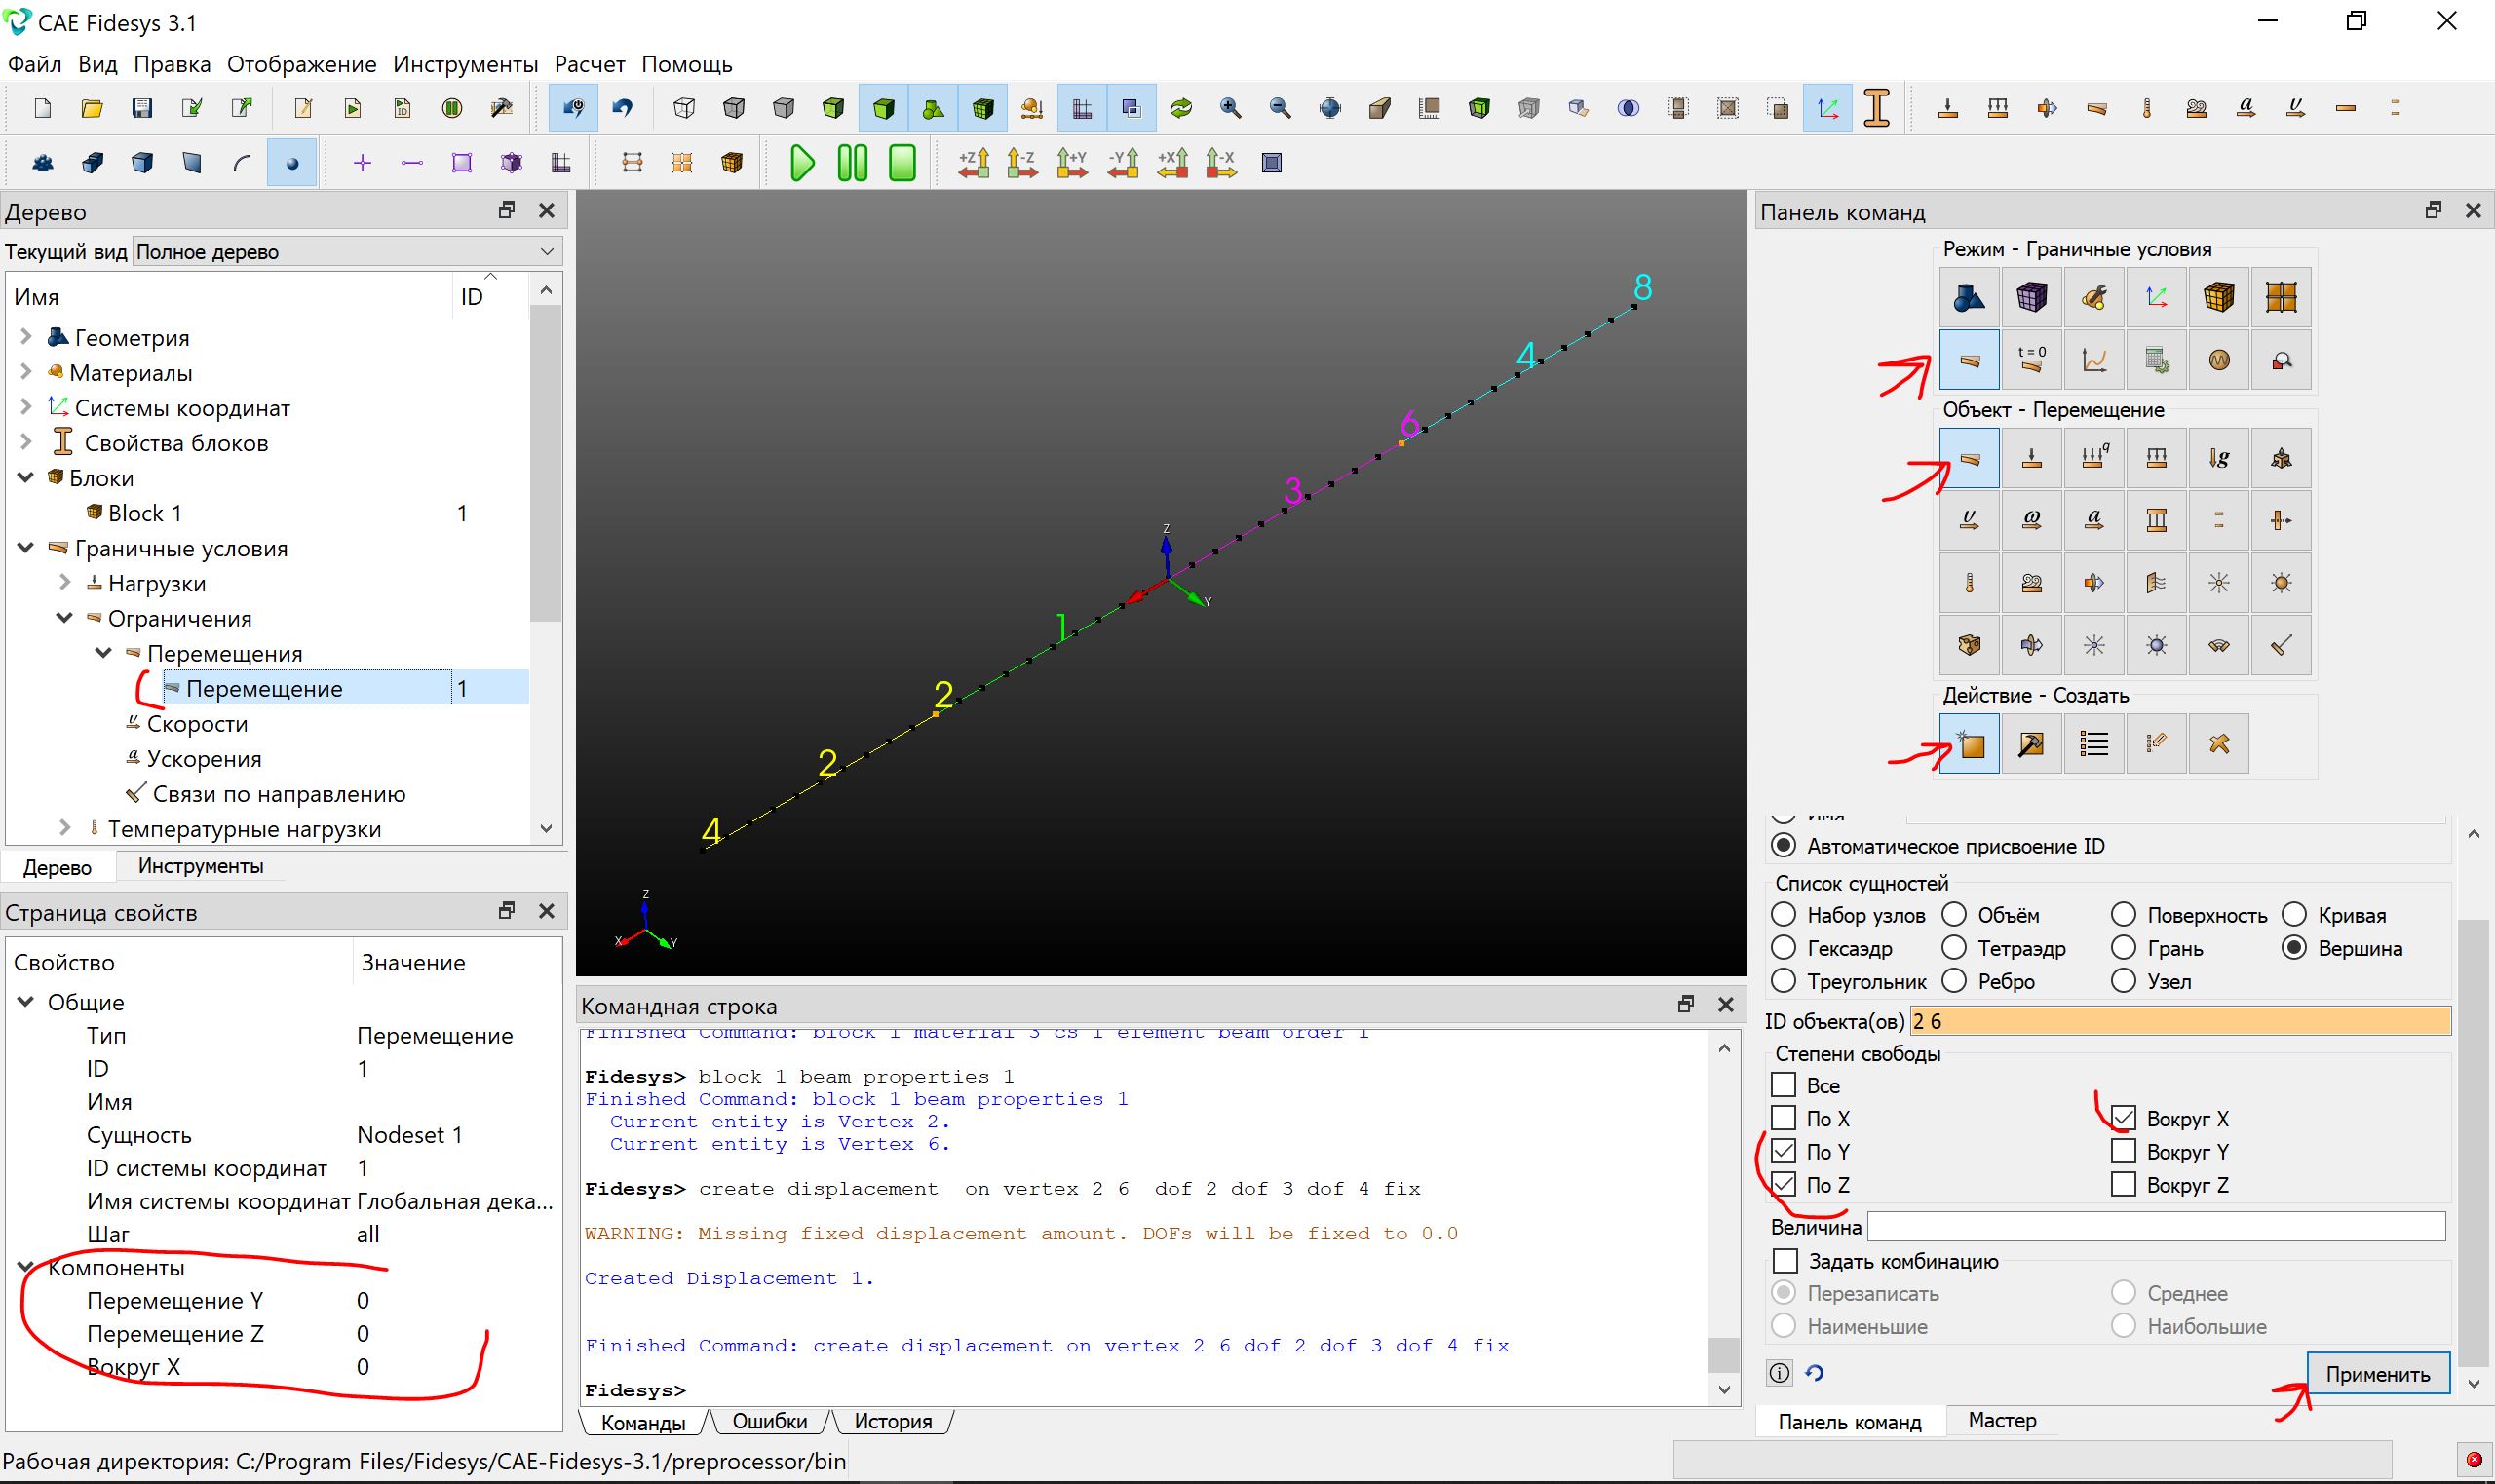Switch to the Инструменты tree tab
The width and height of the screenshot is (2495, 1484).
pyautogui.click(x=201, y=866)
